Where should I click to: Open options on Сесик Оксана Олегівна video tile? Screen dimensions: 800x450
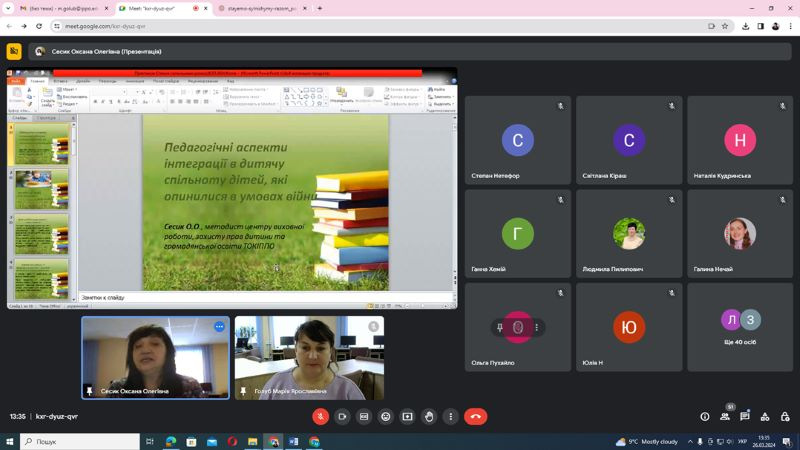219,327
